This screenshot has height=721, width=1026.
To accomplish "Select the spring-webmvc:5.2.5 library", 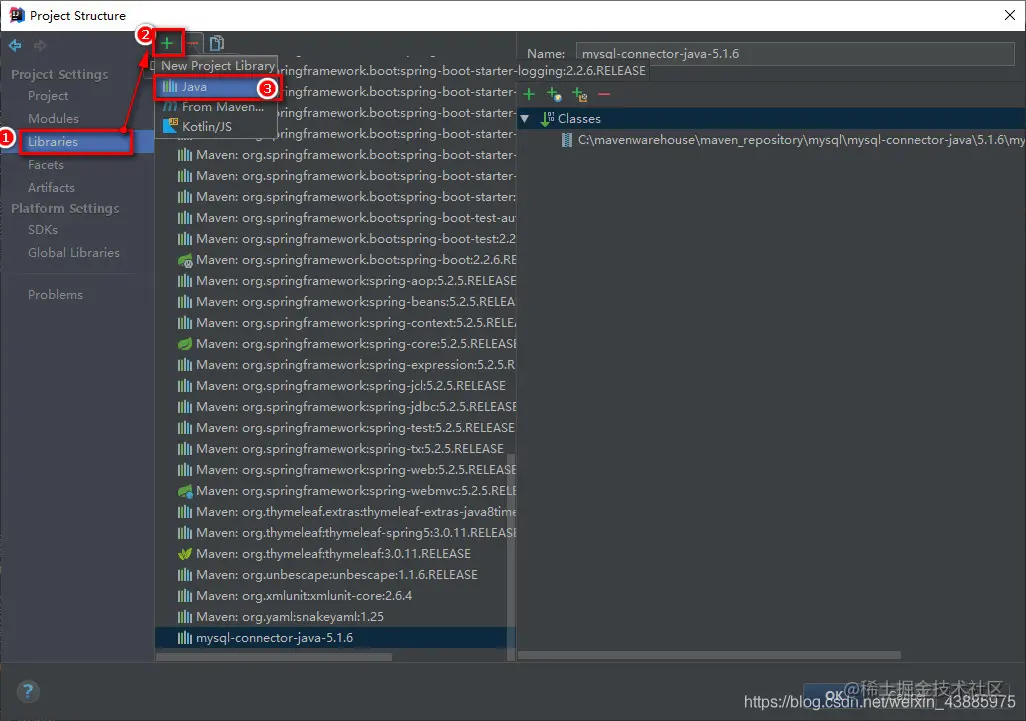I will pos(355,491).
